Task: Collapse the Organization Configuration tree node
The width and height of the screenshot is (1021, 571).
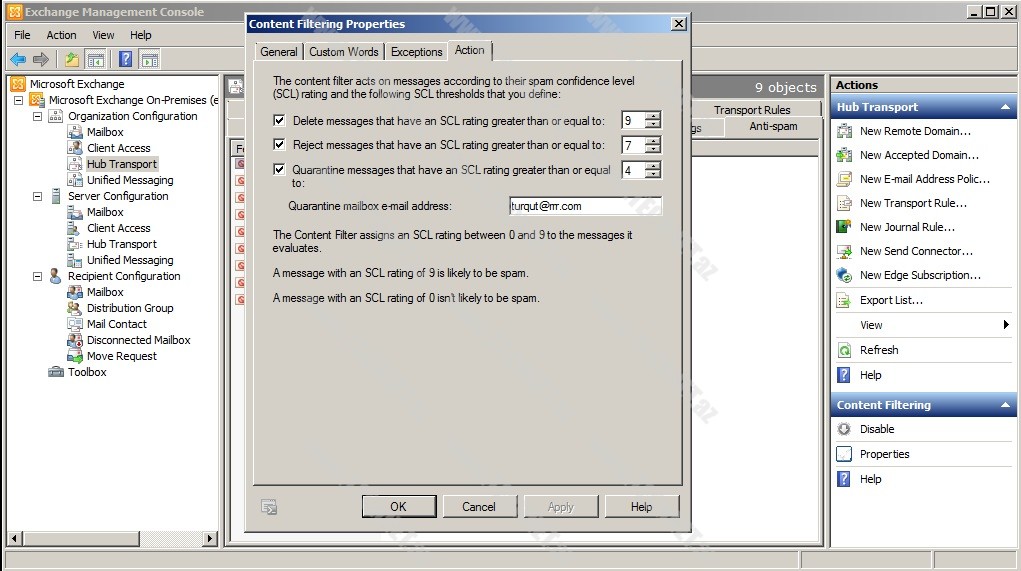Action: (38, 116)
